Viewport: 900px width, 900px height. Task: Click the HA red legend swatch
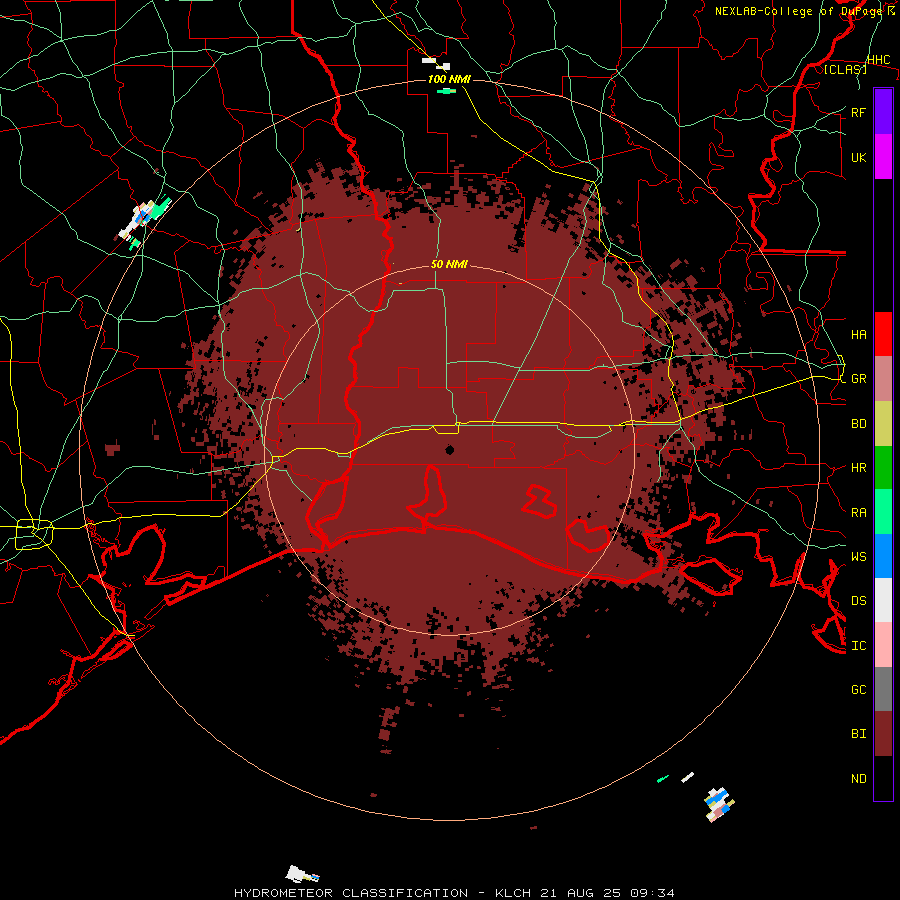883,334
